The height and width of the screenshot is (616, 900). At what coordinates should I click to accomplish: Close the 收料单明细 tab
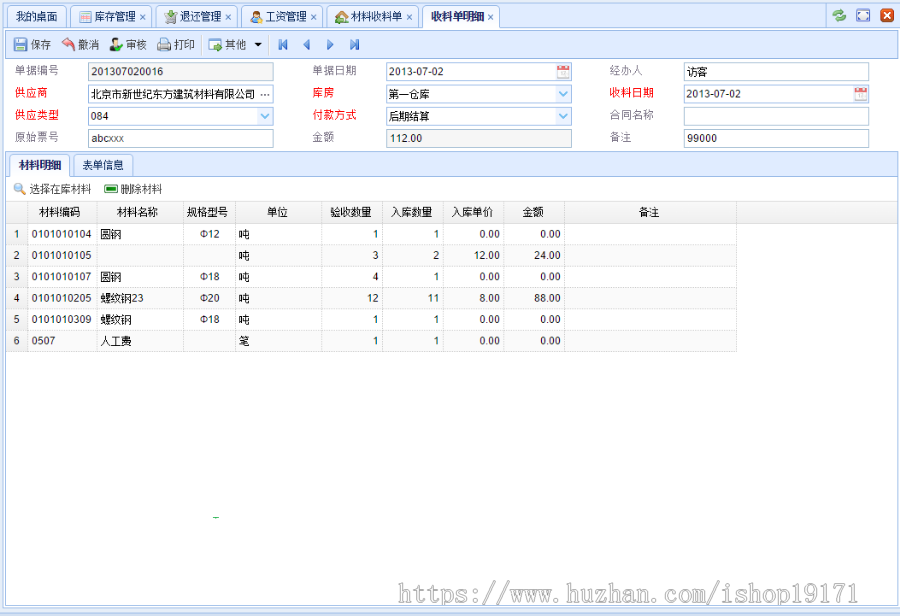[x=490, y=17]
